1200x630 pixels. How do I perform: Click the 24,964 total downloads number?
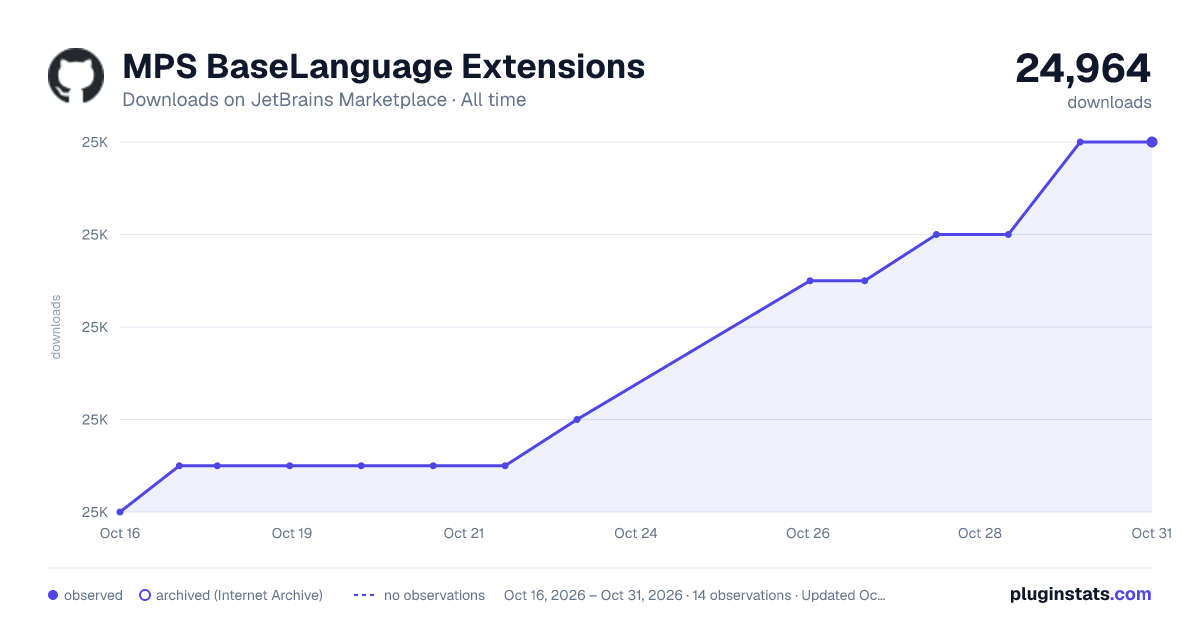(1083, 68)
